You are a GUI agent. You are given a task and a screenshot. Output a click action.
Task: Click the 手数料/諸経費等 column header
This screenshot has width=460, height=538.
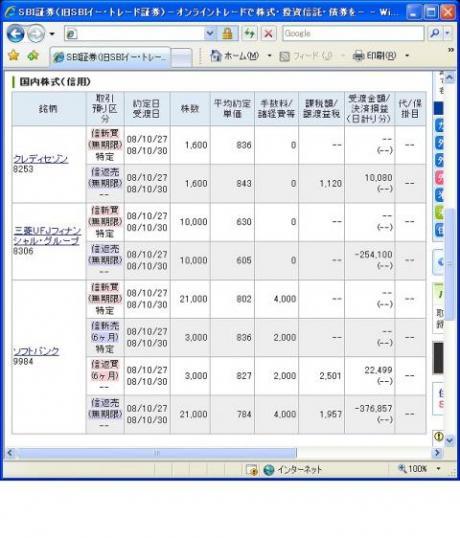point(276,109)
